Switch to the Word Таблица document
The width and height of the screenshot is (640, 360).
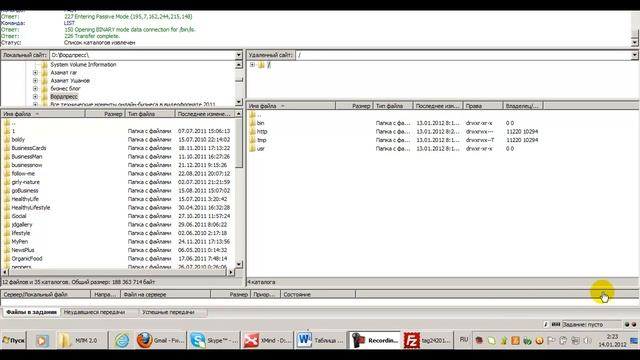coord(320,340)
